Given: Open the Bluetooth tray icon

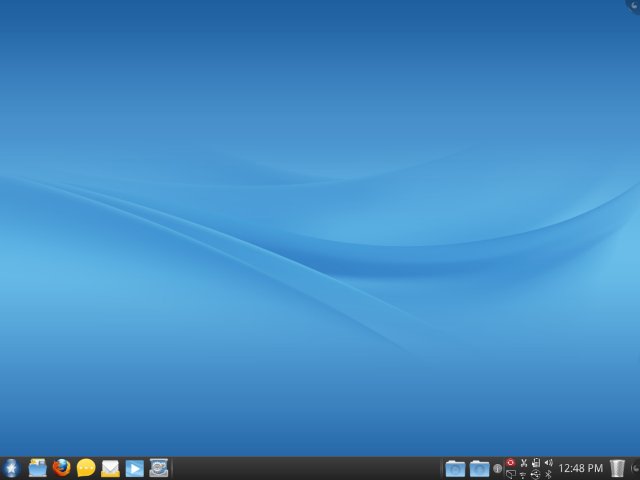Looking at the screenshot, I should (549, 474).
